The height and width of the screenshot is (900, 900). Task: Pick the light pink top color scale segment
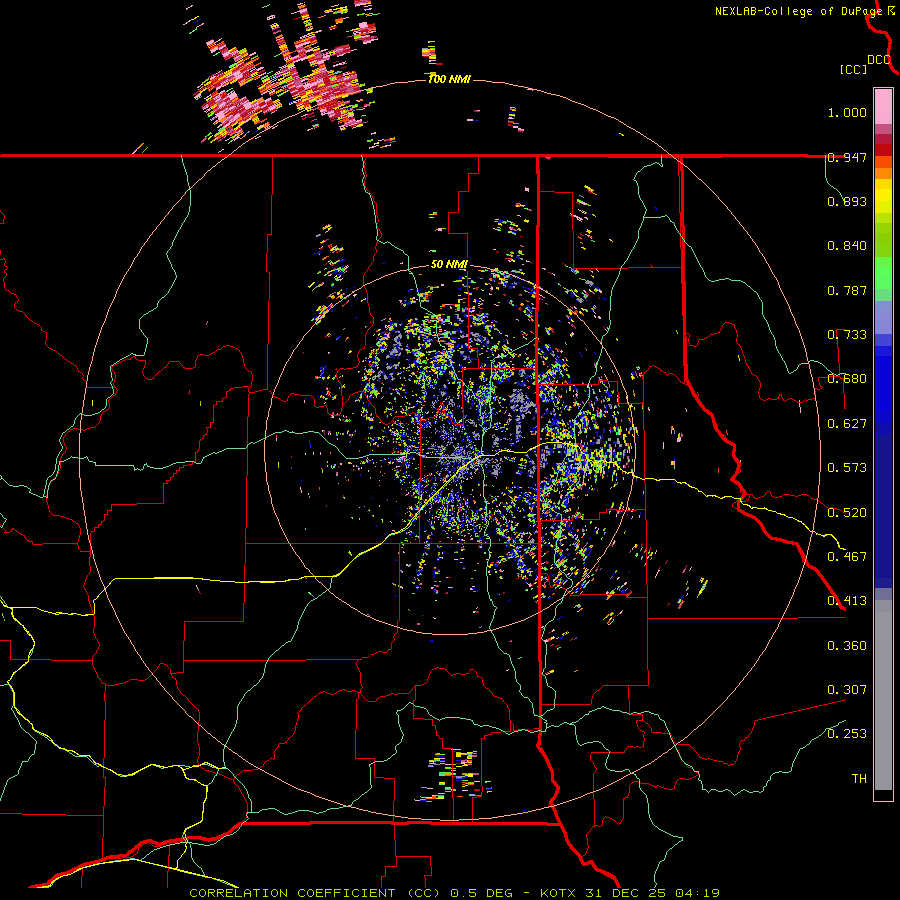click(883, 107)
